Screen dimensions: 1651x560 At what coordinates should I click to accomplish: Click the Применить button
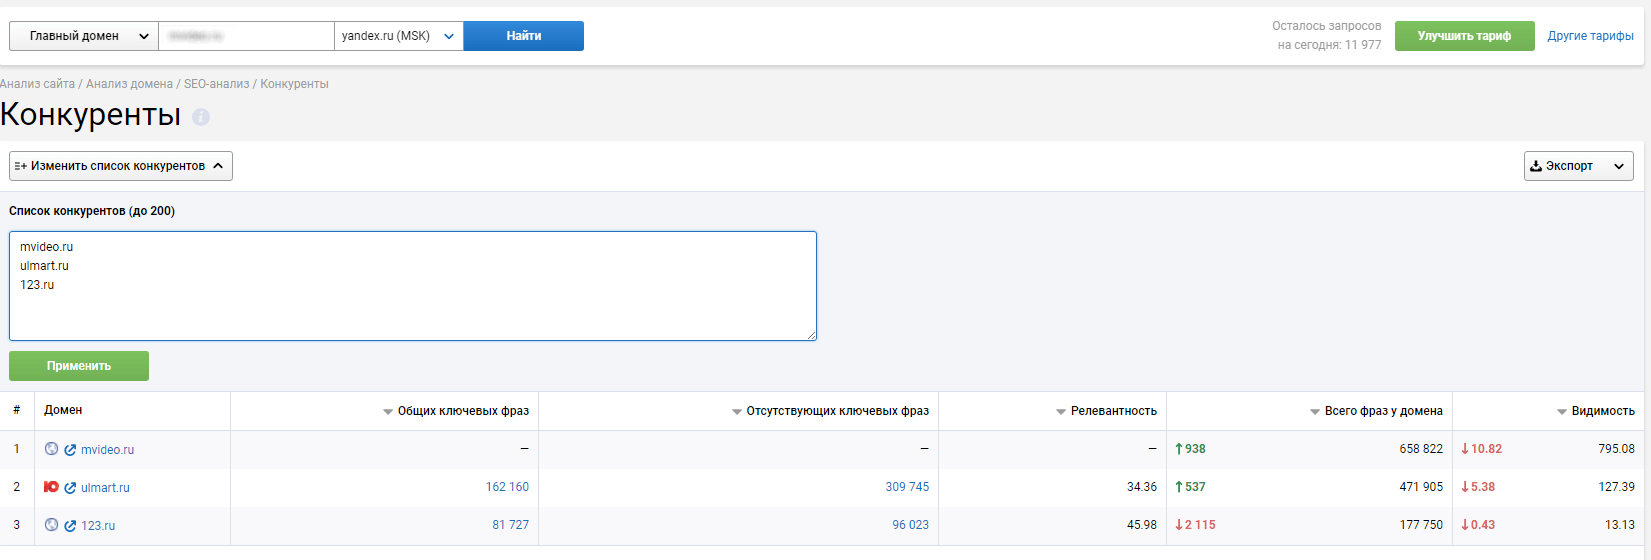79,366
